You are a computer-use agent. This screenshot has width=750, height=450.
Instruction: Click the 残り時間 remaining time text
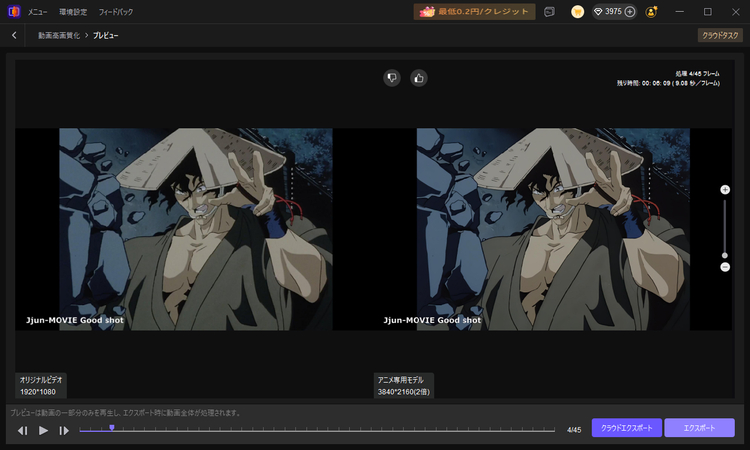668,83
